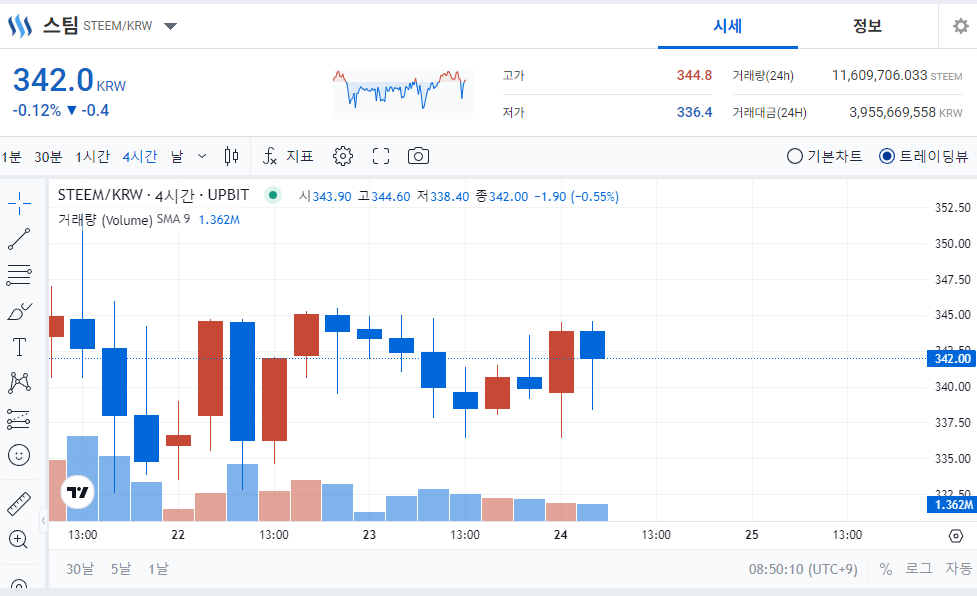Click the 24h volume 11,609,706.033 STEEM
Image resolution: width=977 pixels, height=596 pixels.
pos(897,75)
